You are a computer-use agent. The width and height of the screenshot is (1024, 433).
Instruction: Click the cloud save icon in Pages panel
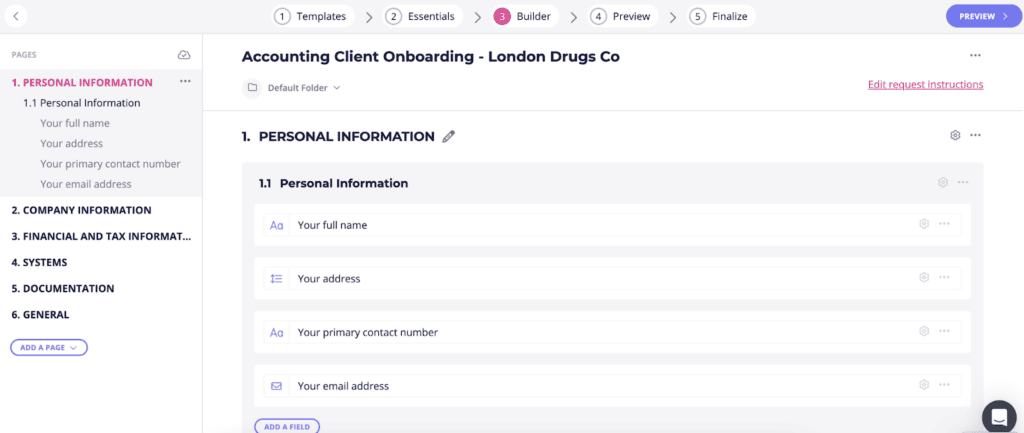tap(184, 55)
